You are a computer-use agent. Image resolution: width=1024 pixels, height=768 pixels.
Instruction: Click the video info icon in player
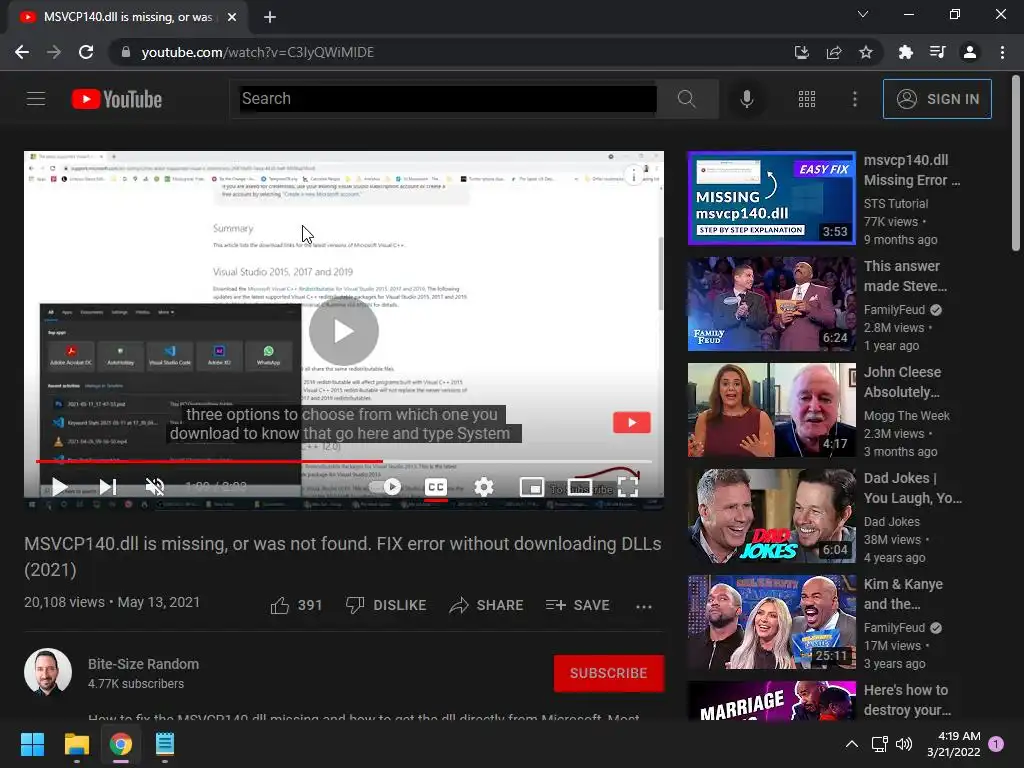pyautogui.click(x=633, y=175)
